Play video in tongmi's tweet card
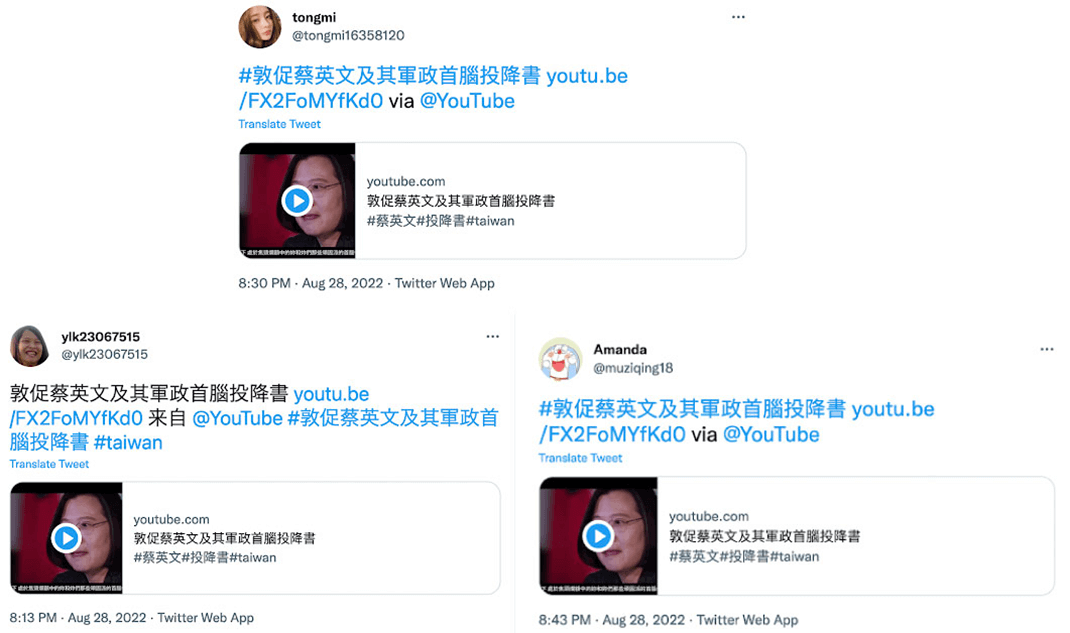1070x633 pixels. [x=297, y=201]
